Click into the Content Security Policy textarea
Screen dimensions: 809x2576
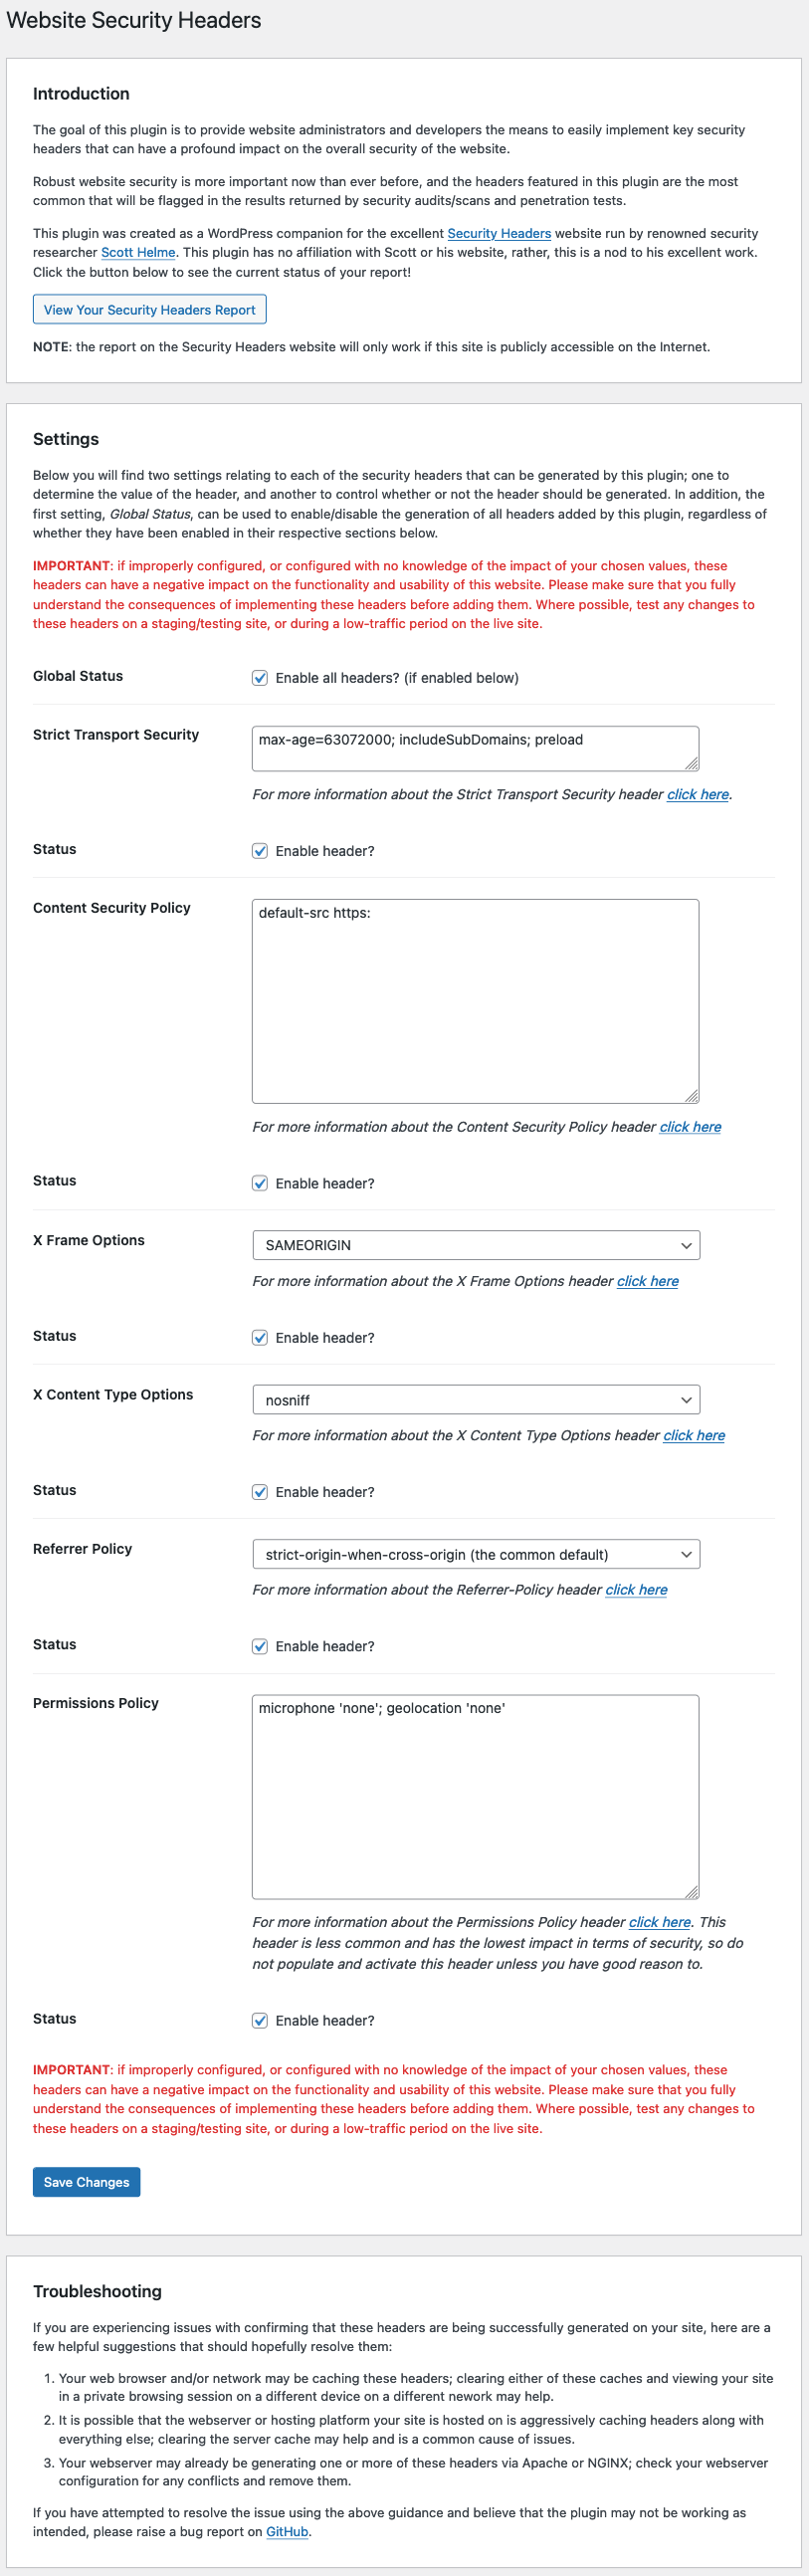point(475,1001)
